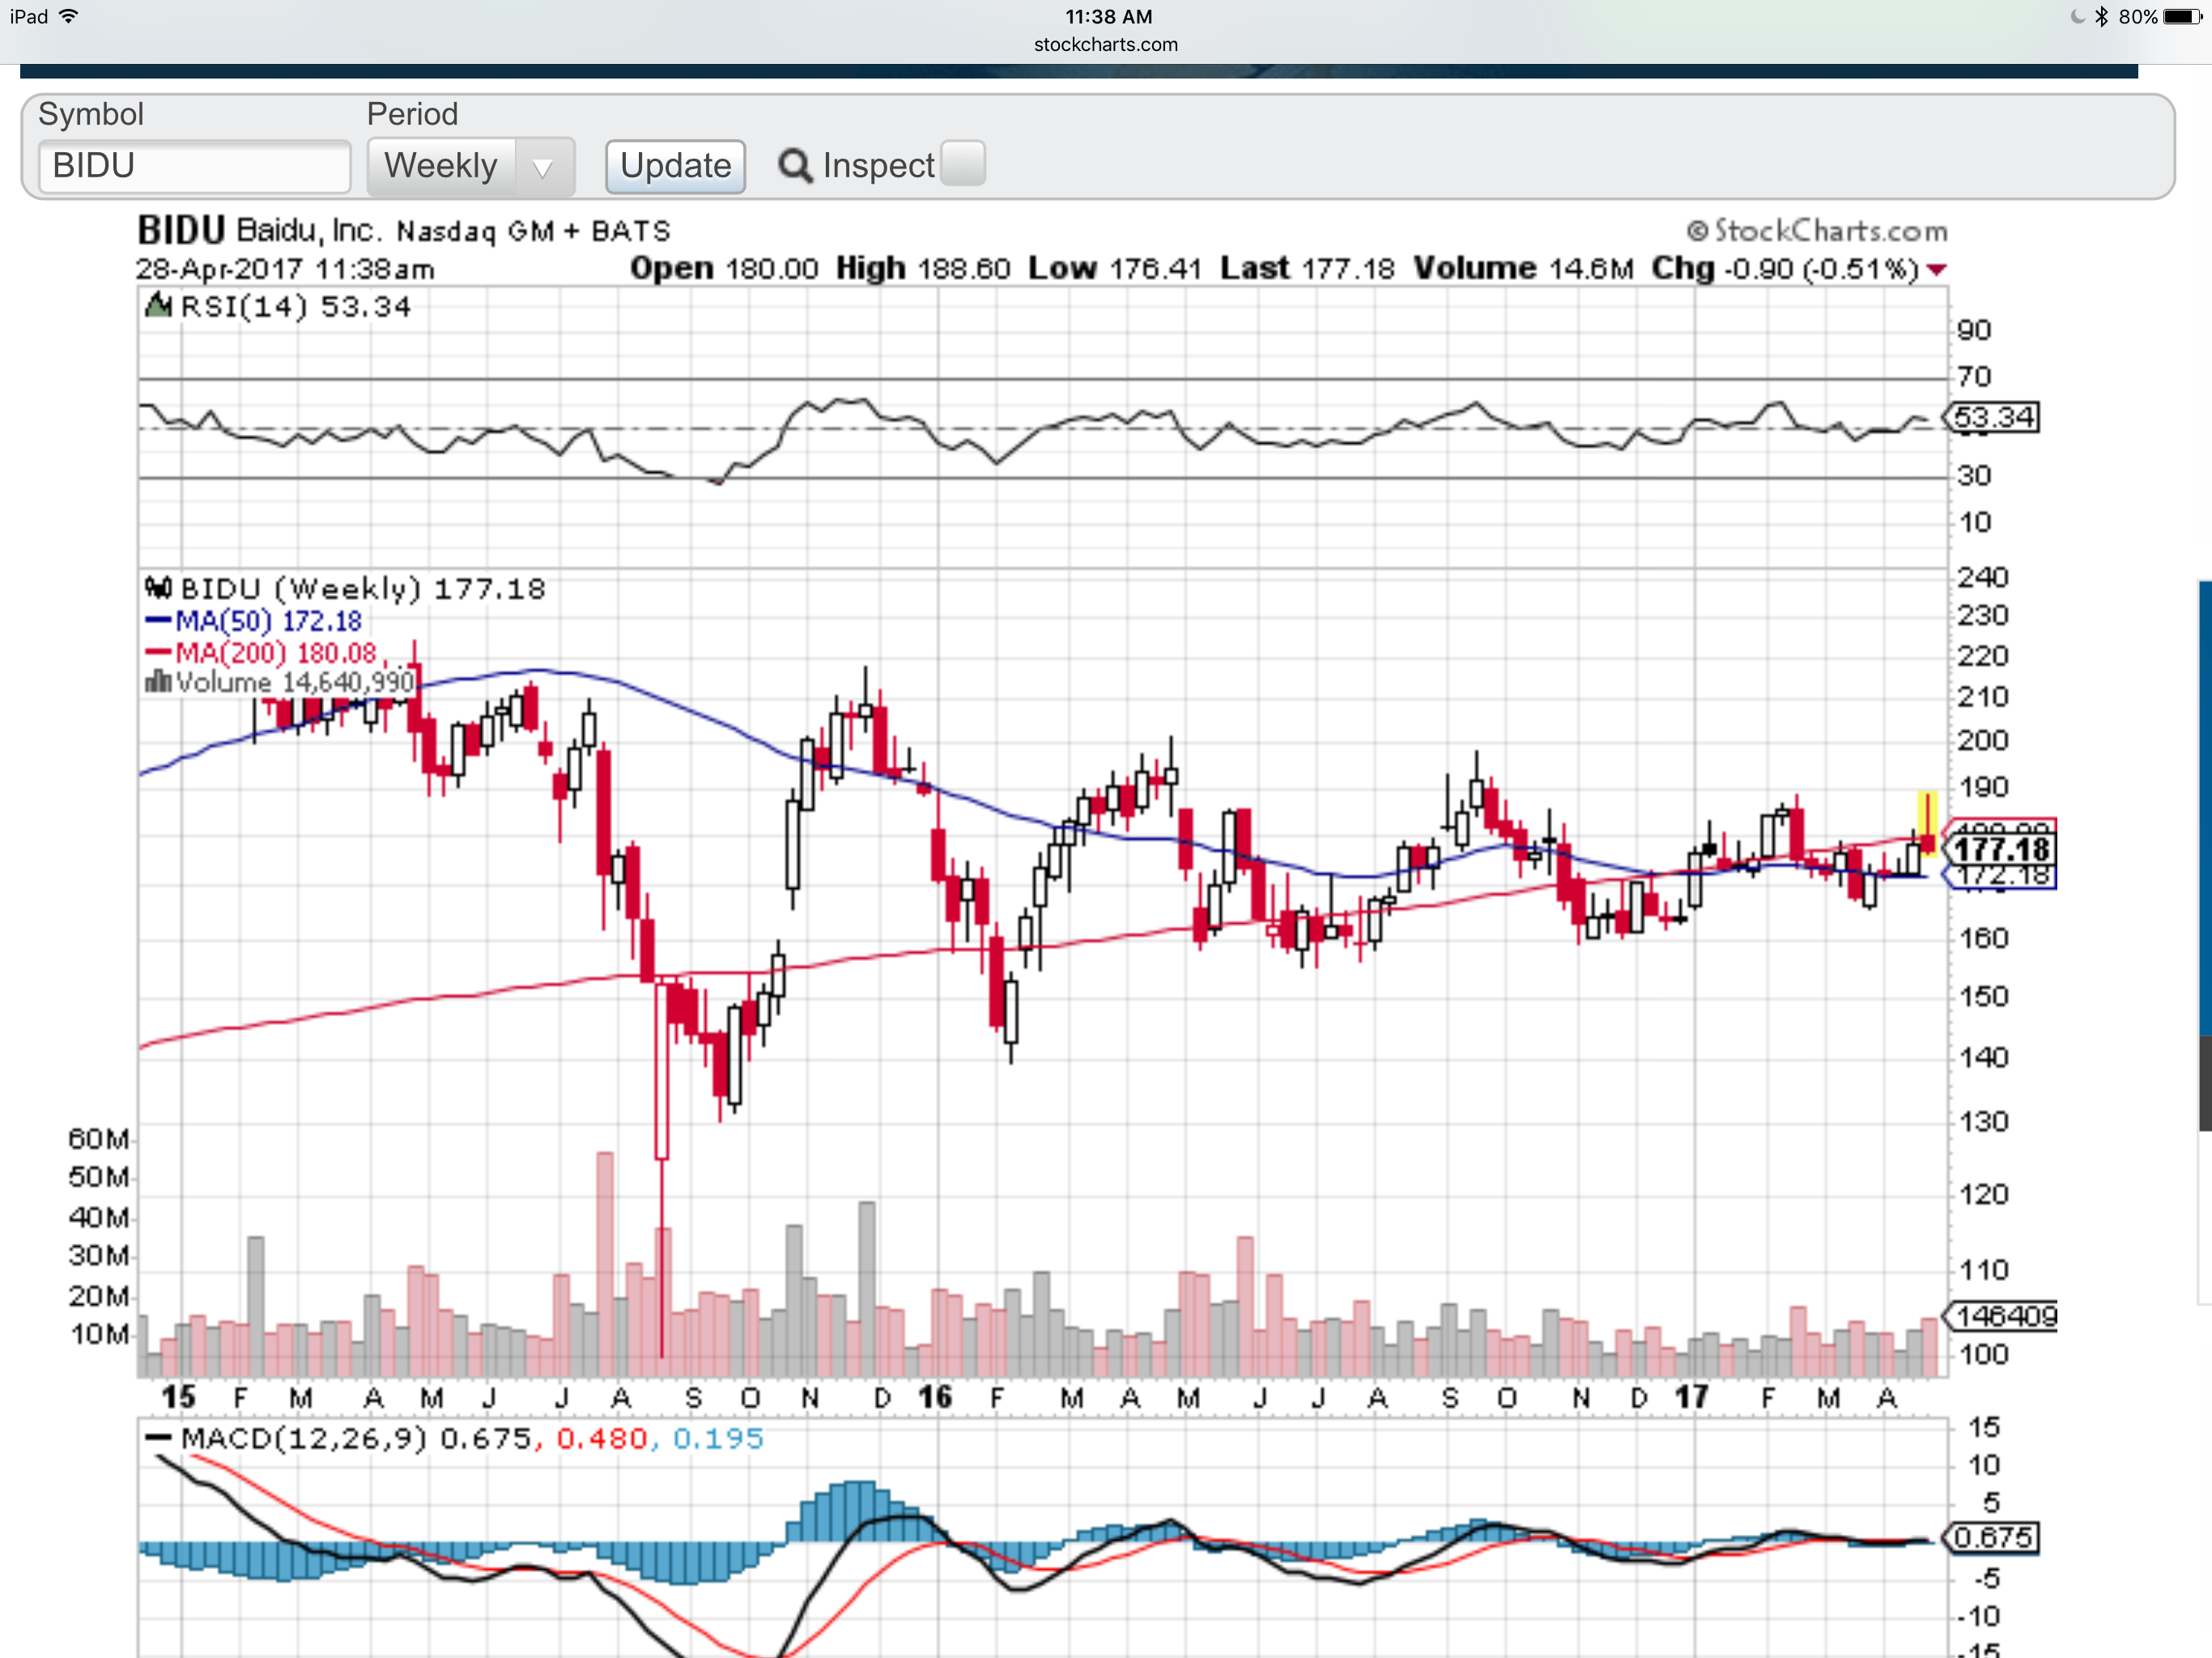Click the Inspect magnifier icon
This screenshot has width=2212, height=1658.
795,166
